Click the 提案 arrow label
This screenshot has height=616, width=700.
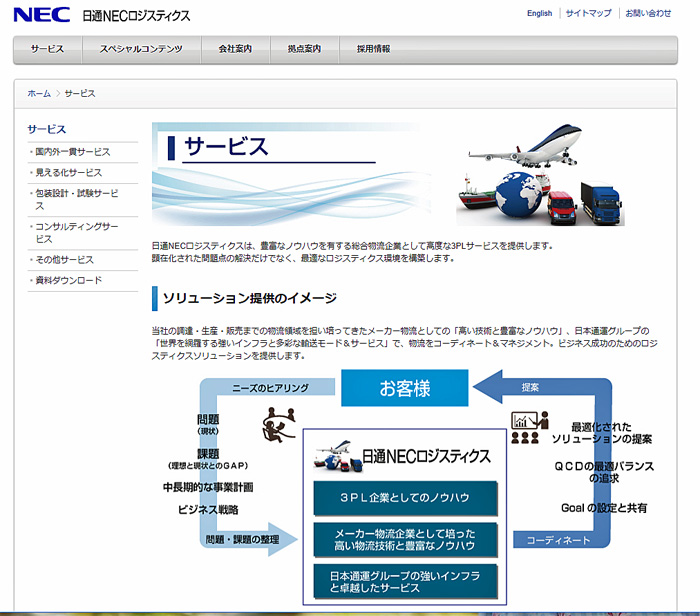pyautogui.click(x=530, y=387)
